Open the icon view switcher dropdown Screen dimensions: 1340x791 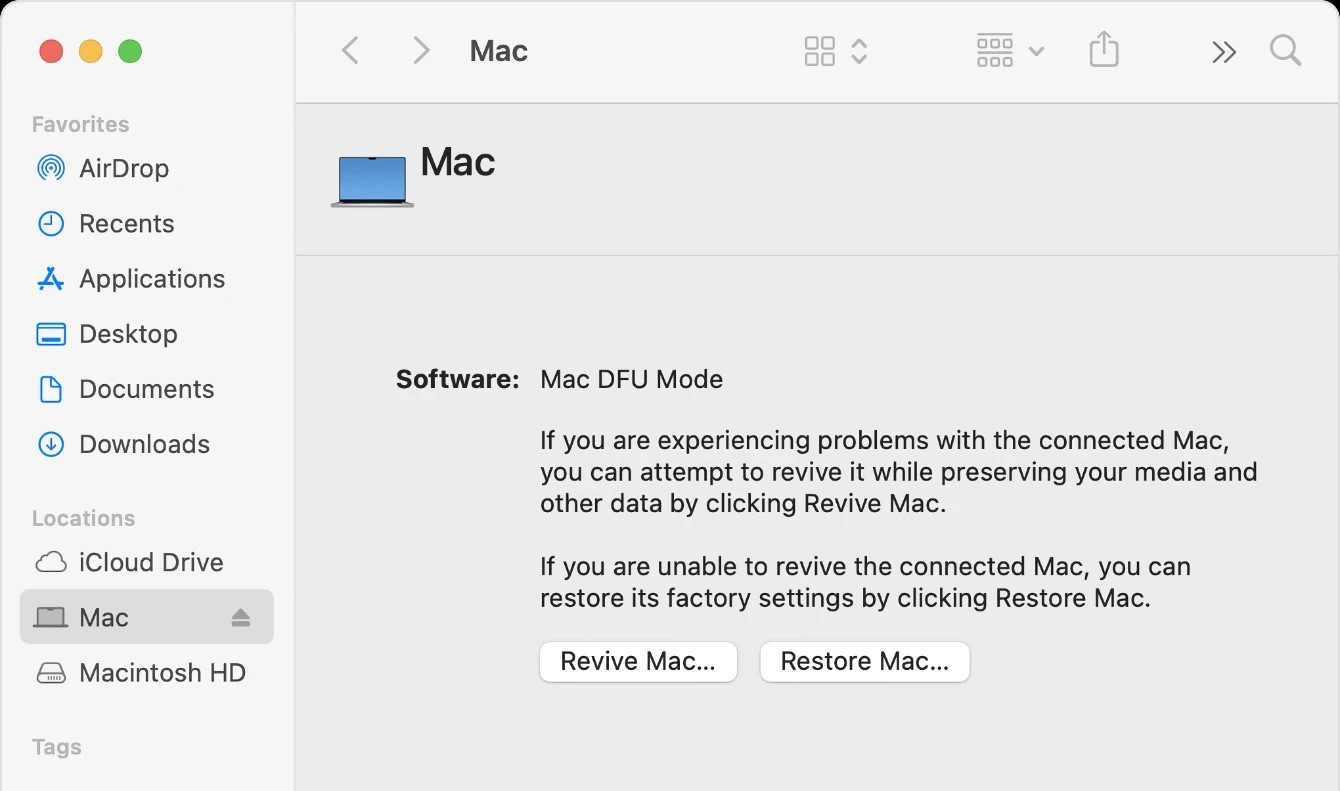(836, 51)
